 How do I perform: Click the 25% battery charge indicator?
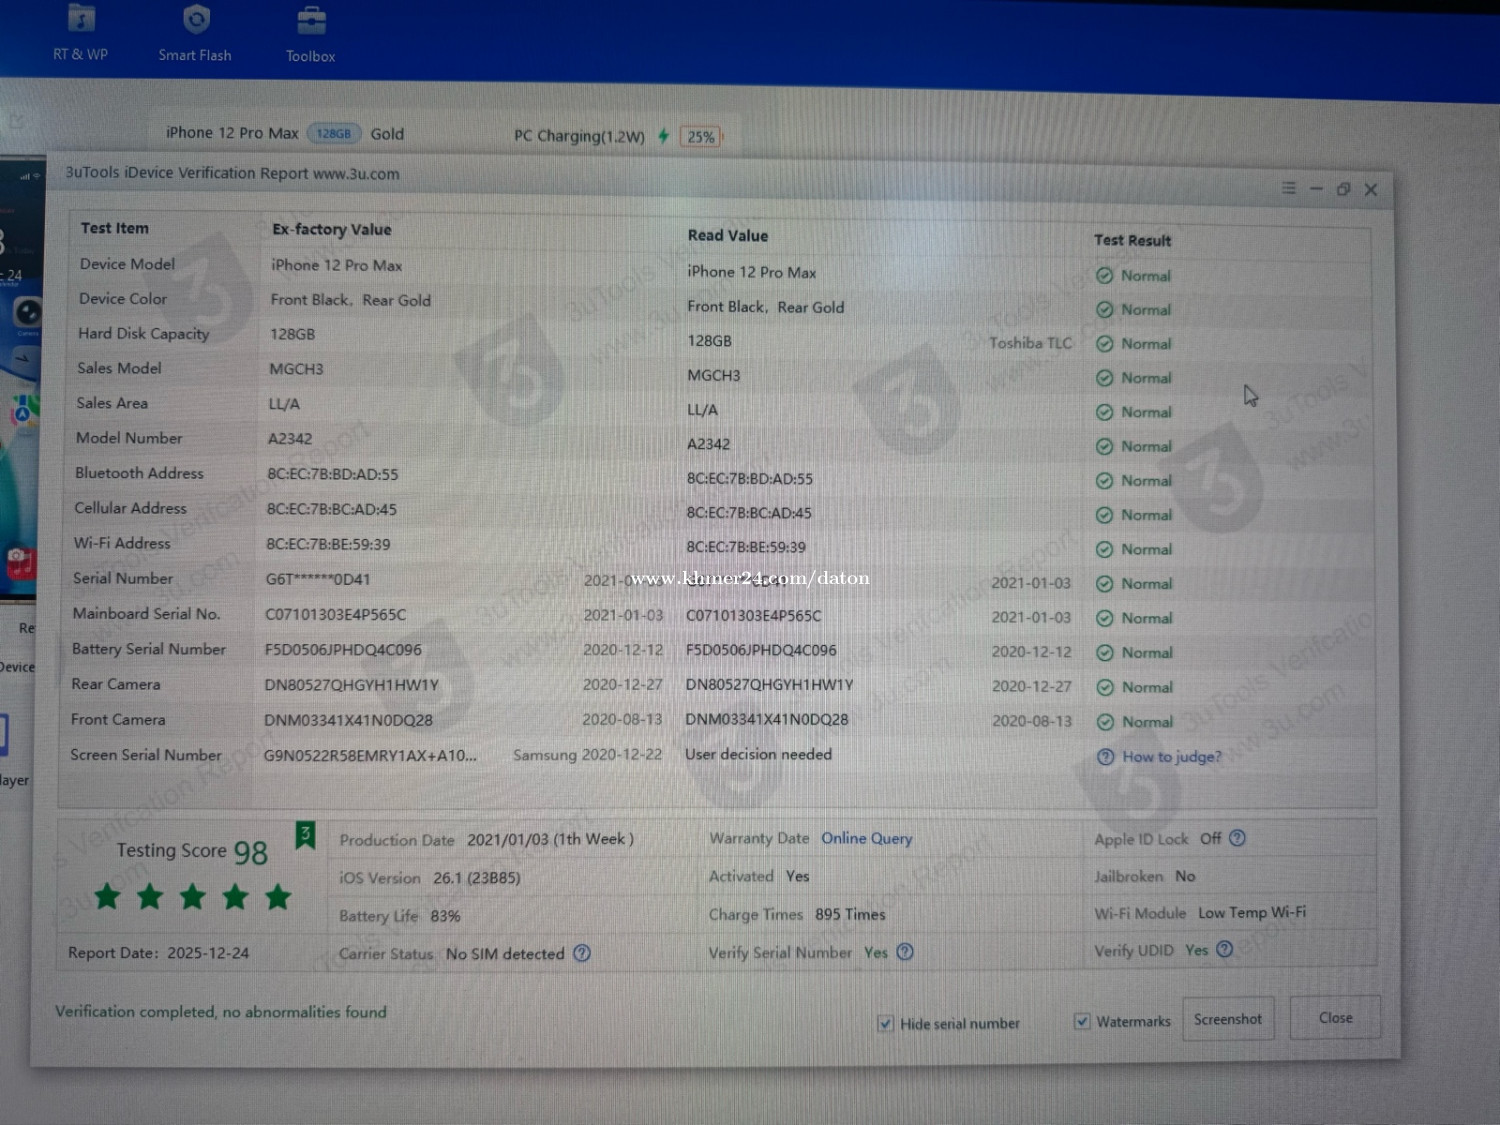pos(701,137)
